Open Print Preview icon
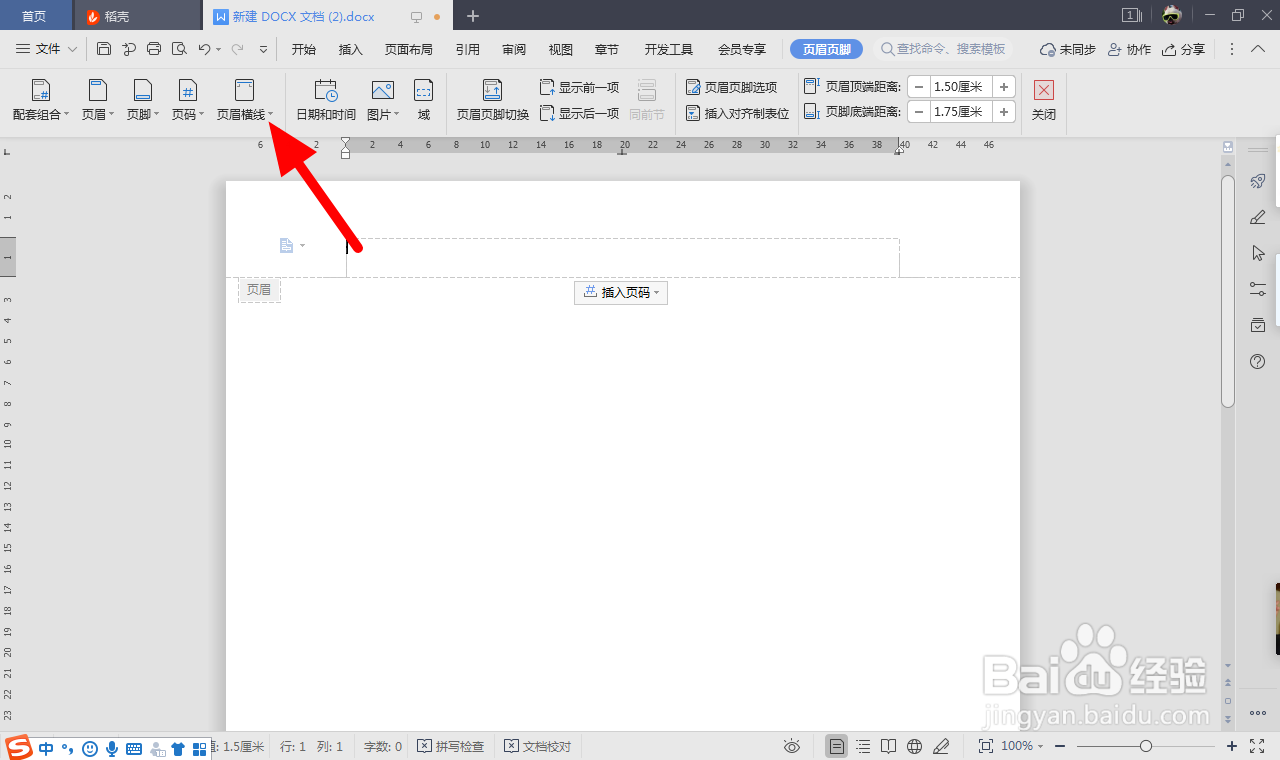 point(179,49)
